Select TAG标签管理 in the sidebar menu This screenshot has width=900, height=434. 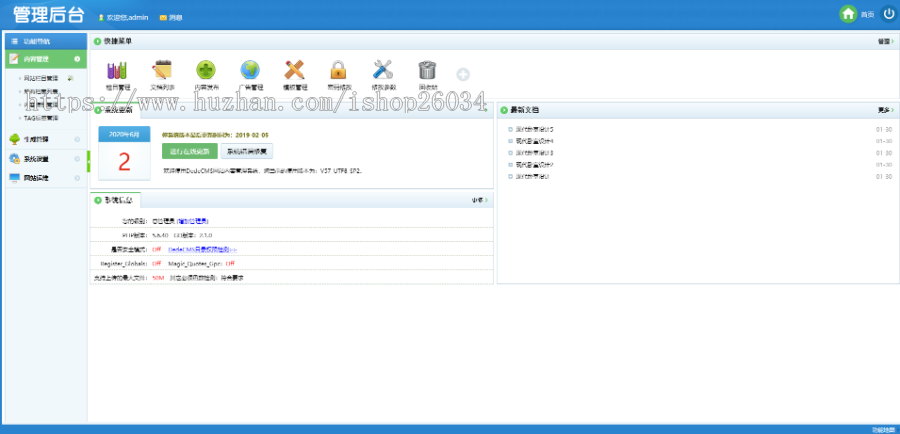pos(48,117)
